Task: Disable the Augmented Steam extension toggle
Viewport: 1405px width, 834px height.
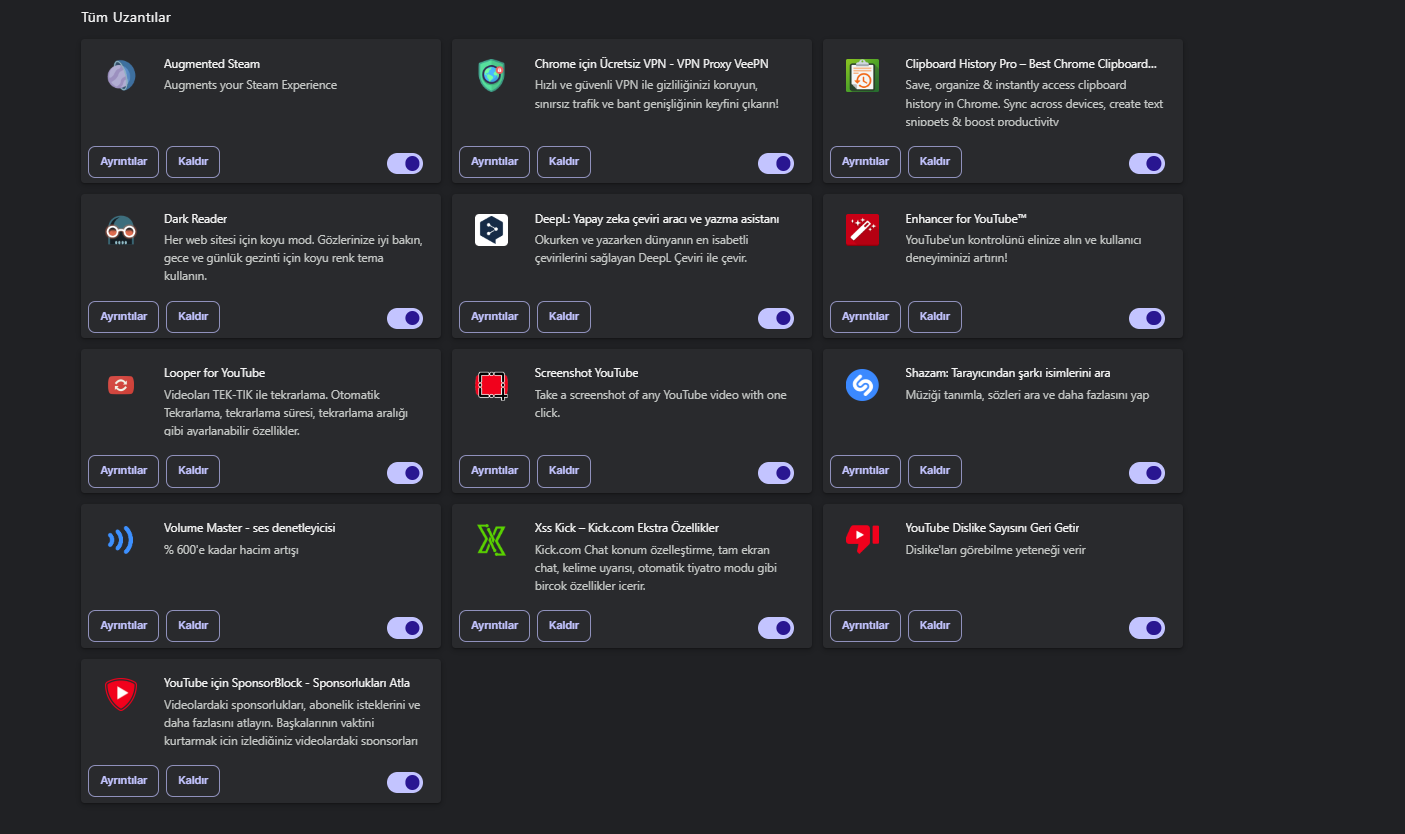Action: [x=405, y=163]
